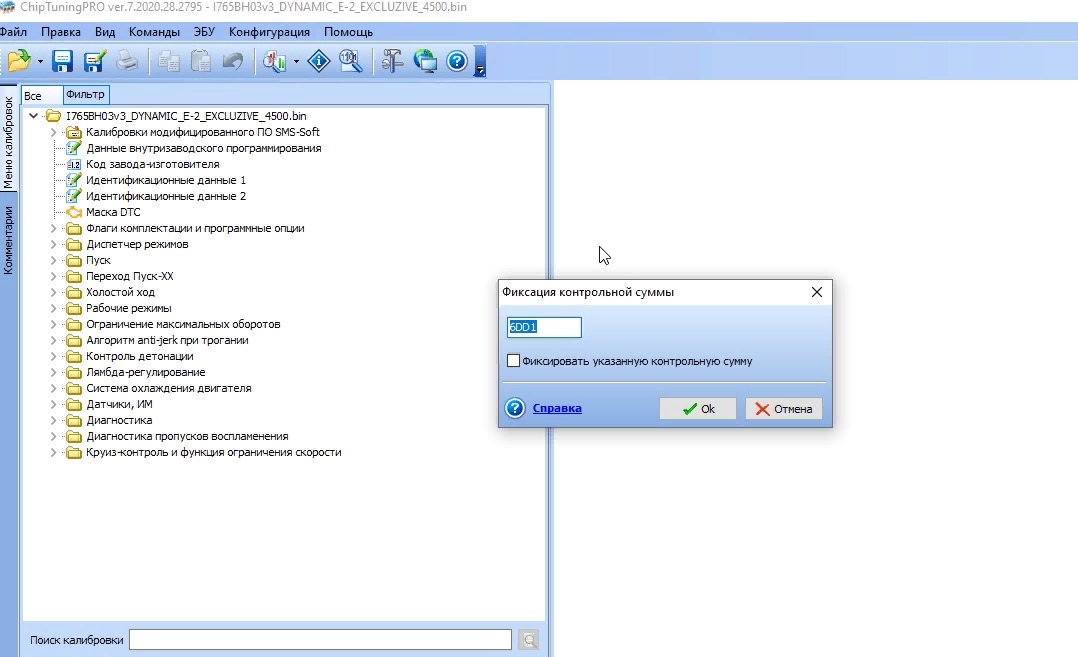Click the open file folder icon

point(18,62)
